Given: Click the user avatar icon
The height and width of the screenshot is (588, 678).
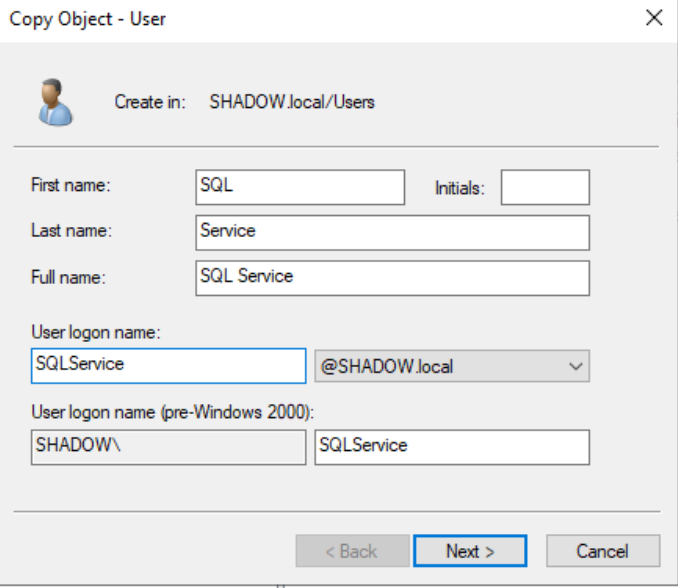Looking at the screenshot, I should coord(55,103).
